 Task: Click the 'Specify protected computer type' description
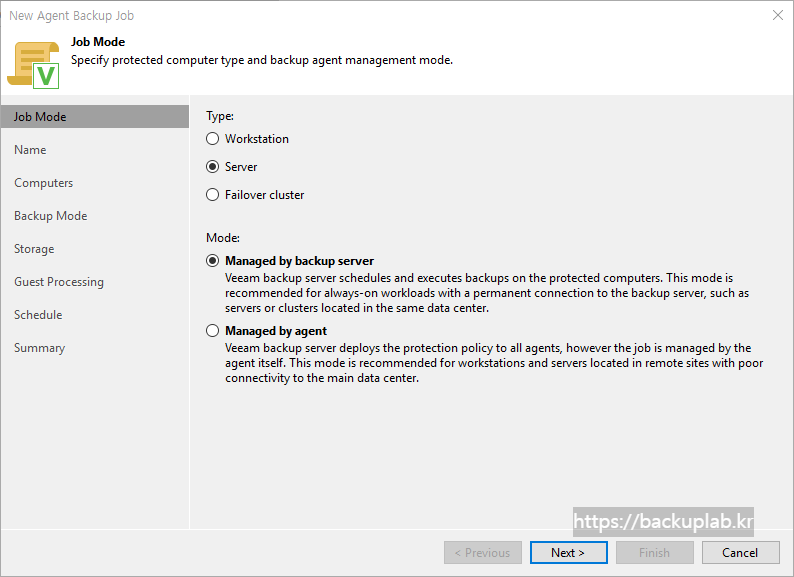(x=262, y=60)
